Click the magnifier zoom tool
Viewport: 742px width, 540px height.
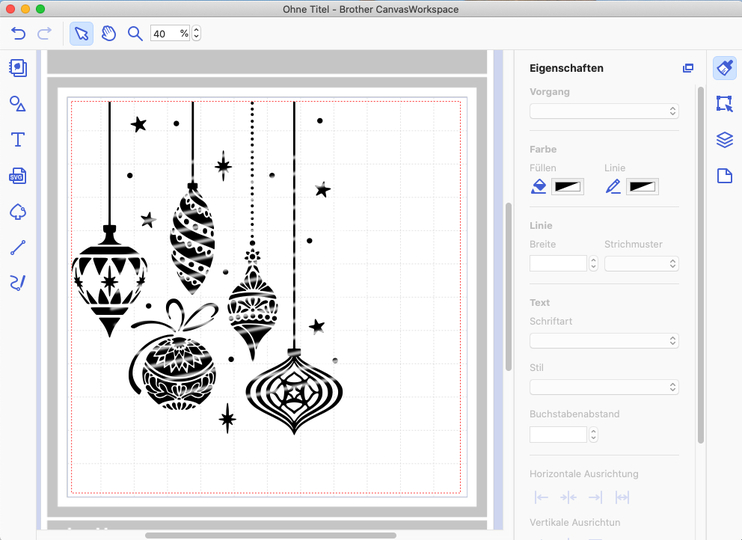135,34
